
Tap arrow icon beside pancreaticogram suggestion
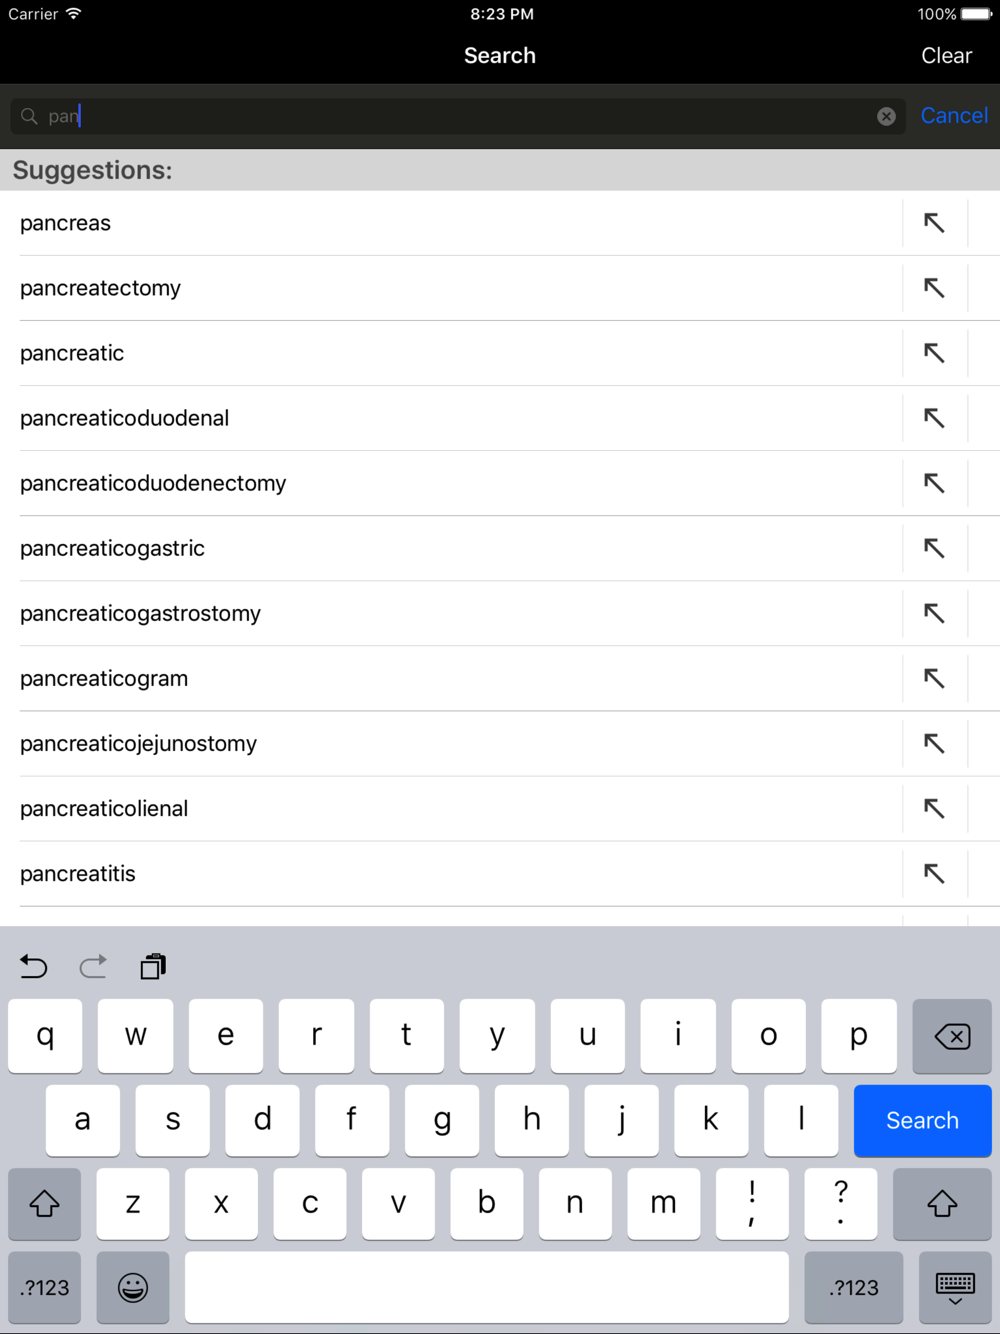934,678
